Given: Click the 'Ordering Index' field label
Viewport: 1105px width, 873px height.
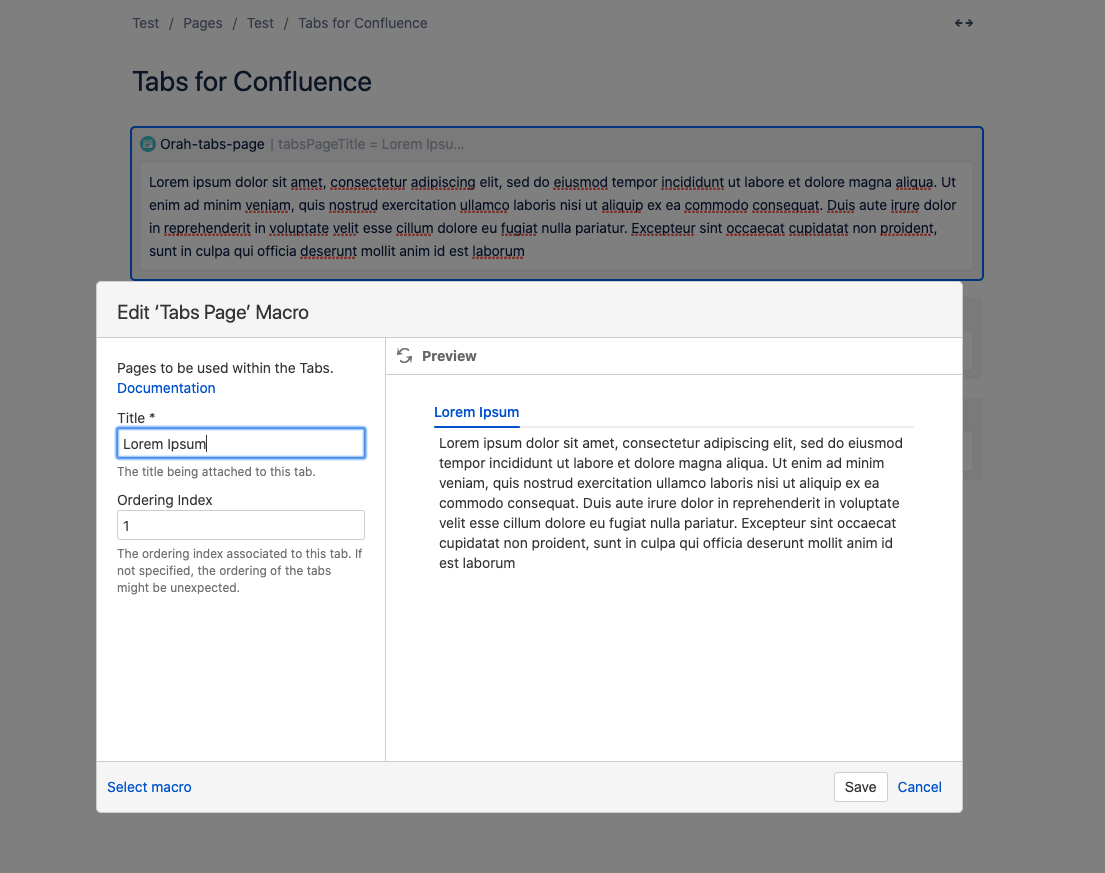Looking at the screenshot, I should pyautogui.click(x=165, y=500).
